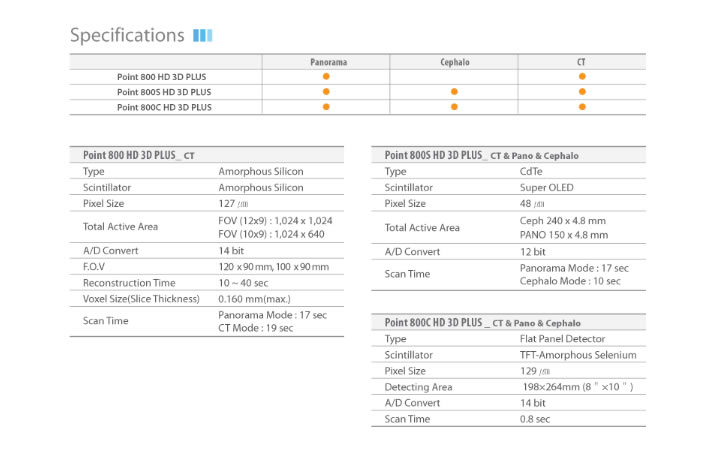The height and width of the screenshot is (468, 720).
Task: Click the Specifications heading
Action: click(127, 35)
